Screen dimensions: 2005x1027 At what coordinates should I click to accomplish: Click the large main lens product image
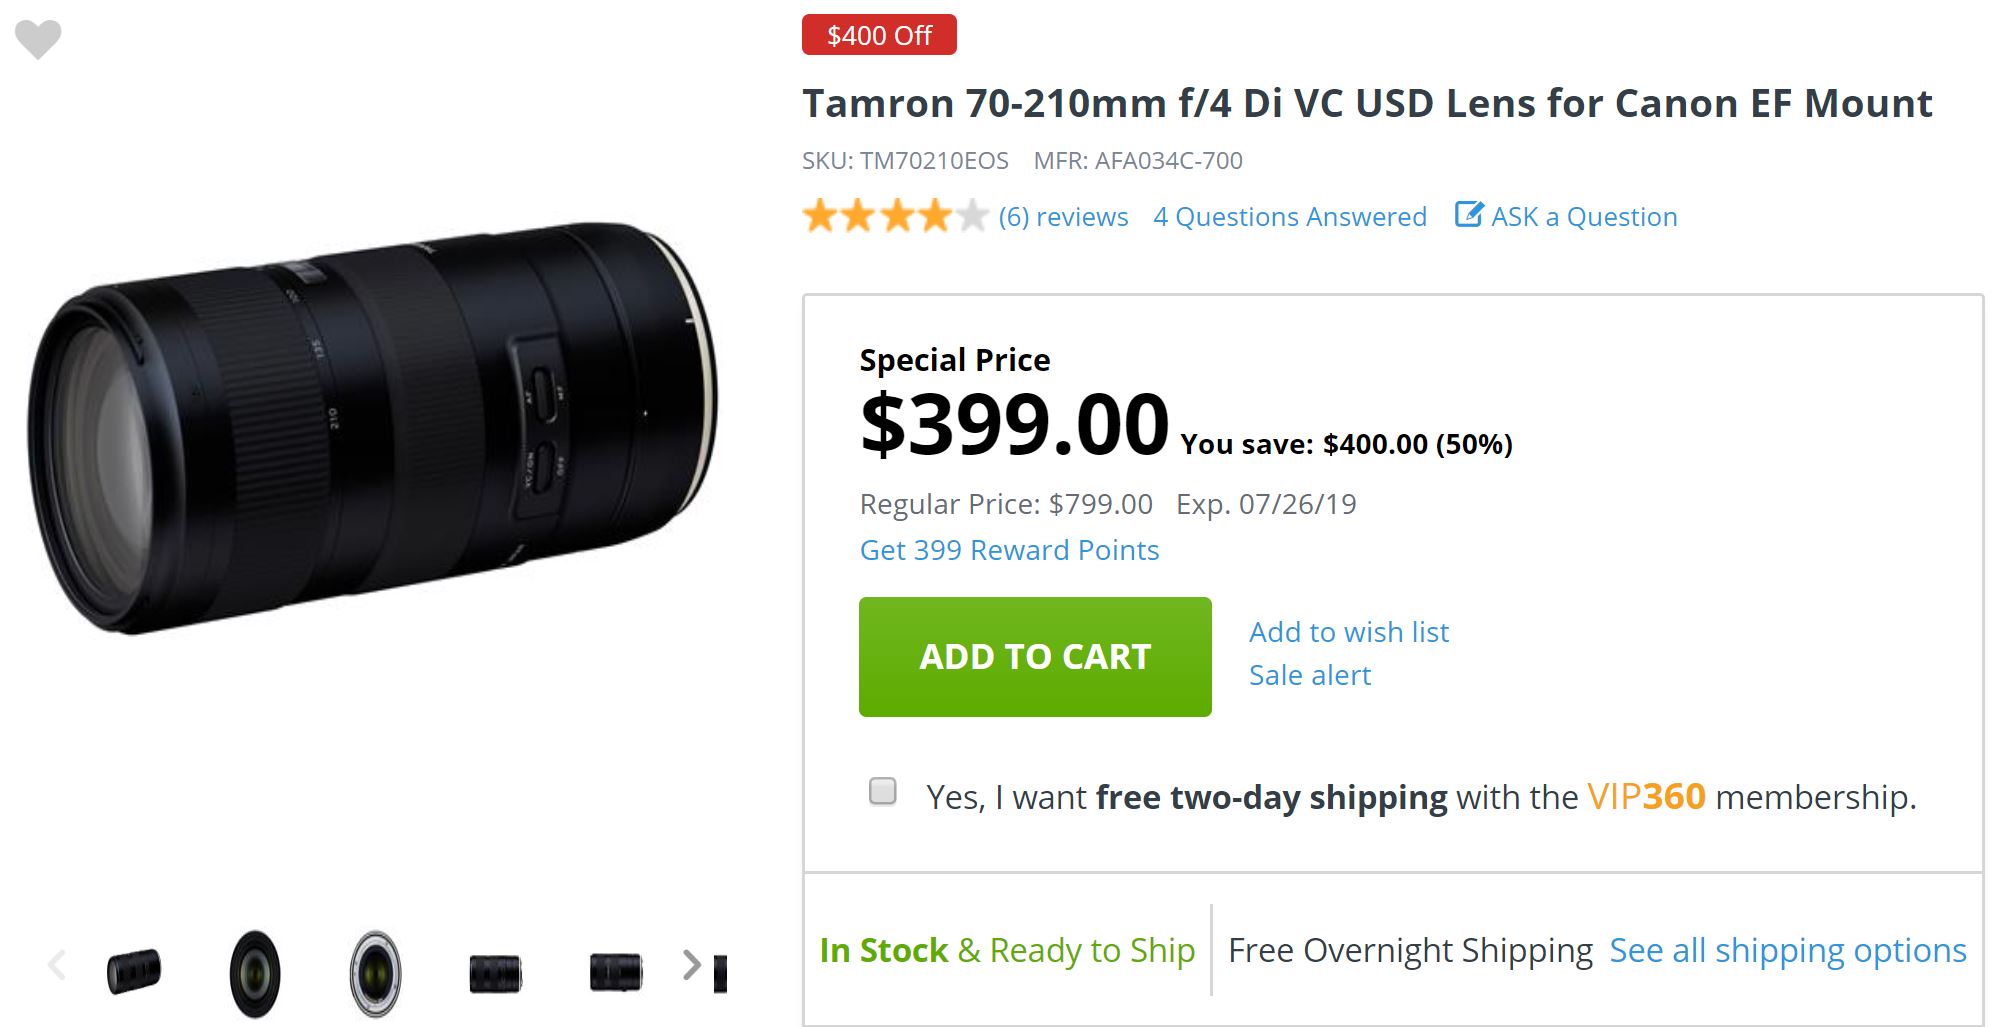pos(372,430)
